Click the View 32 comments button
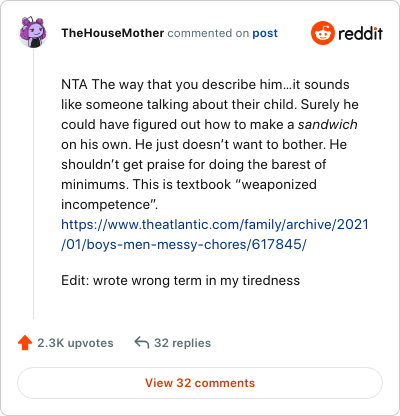 point(200,383)
